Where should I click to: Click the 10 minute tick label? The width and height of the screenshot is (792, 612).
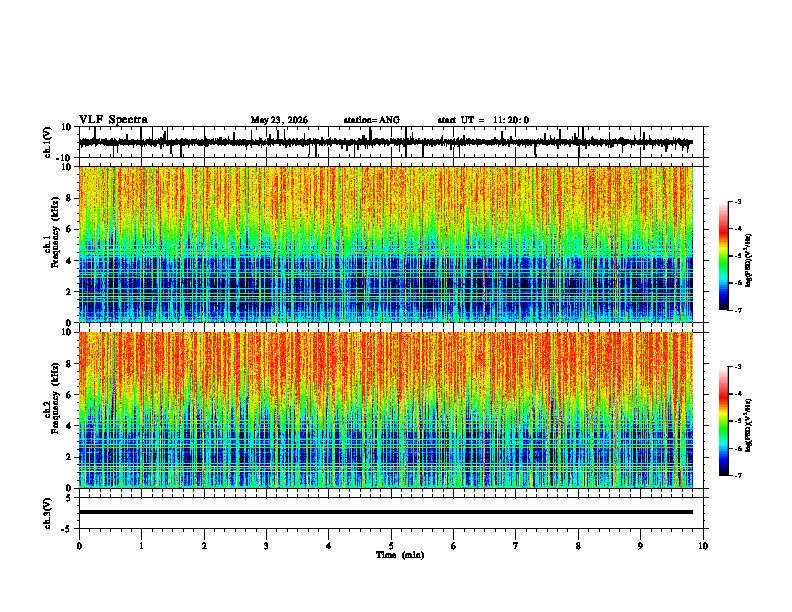[703, 546]
